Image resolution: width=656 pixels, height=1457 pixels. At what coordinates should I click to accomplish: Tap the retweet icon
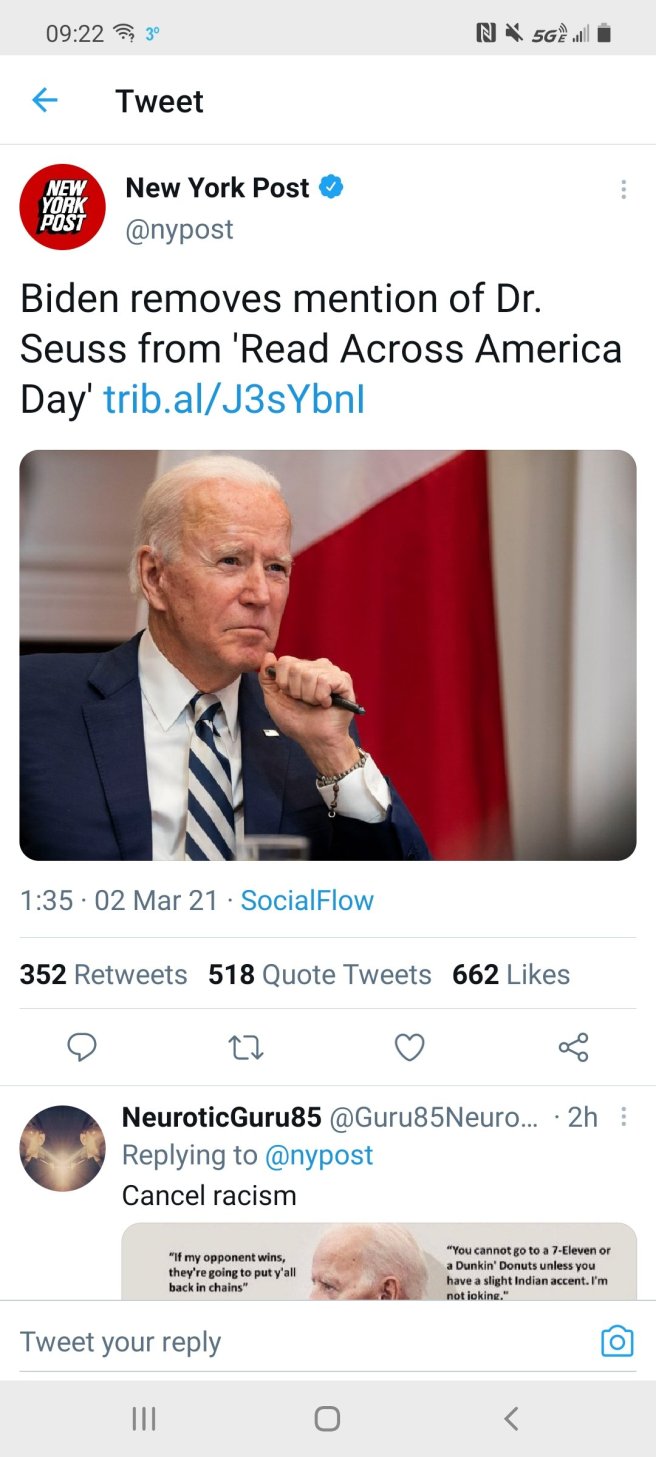click(245, 1047)
